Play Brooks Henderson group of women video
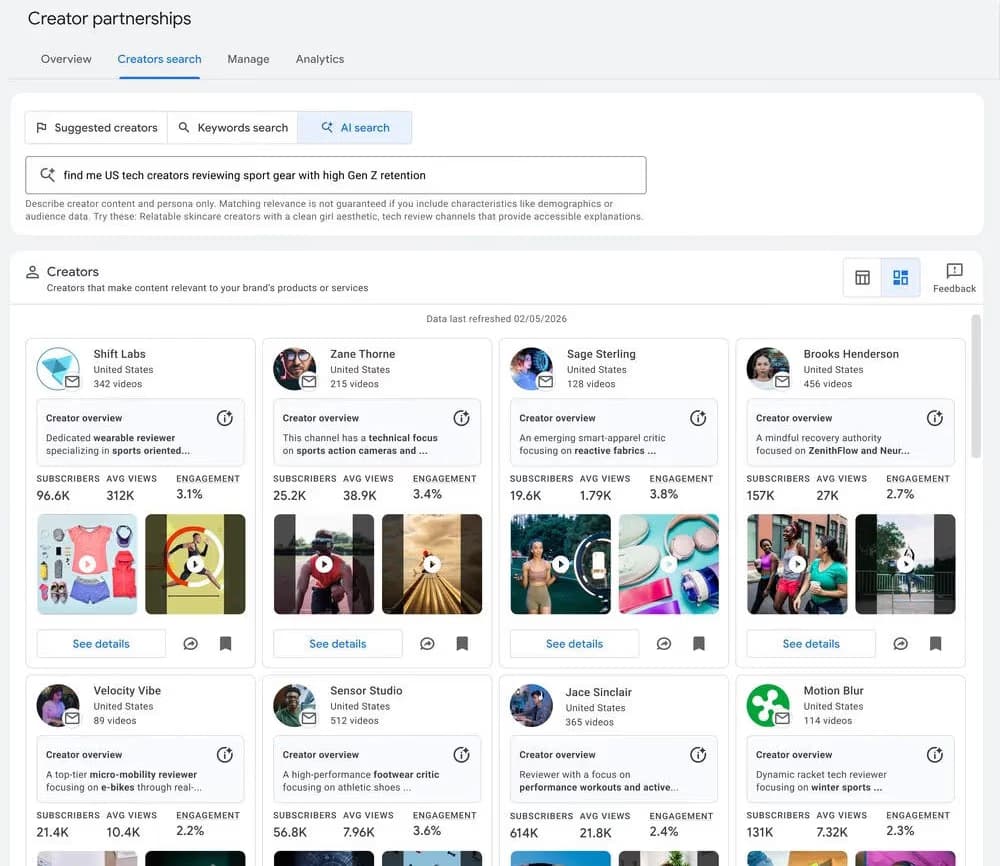This screenshot has width=1000, height=866. [x=797, y=564]
